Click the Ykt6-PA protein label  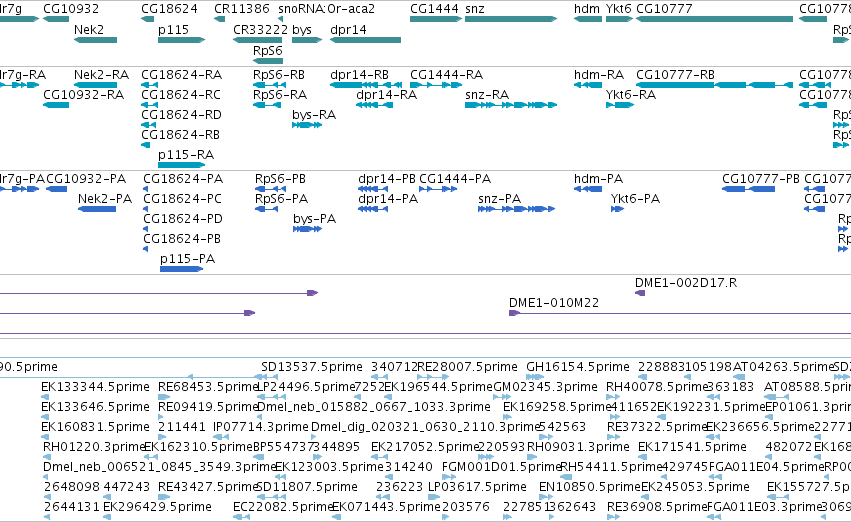click(635, 199)
